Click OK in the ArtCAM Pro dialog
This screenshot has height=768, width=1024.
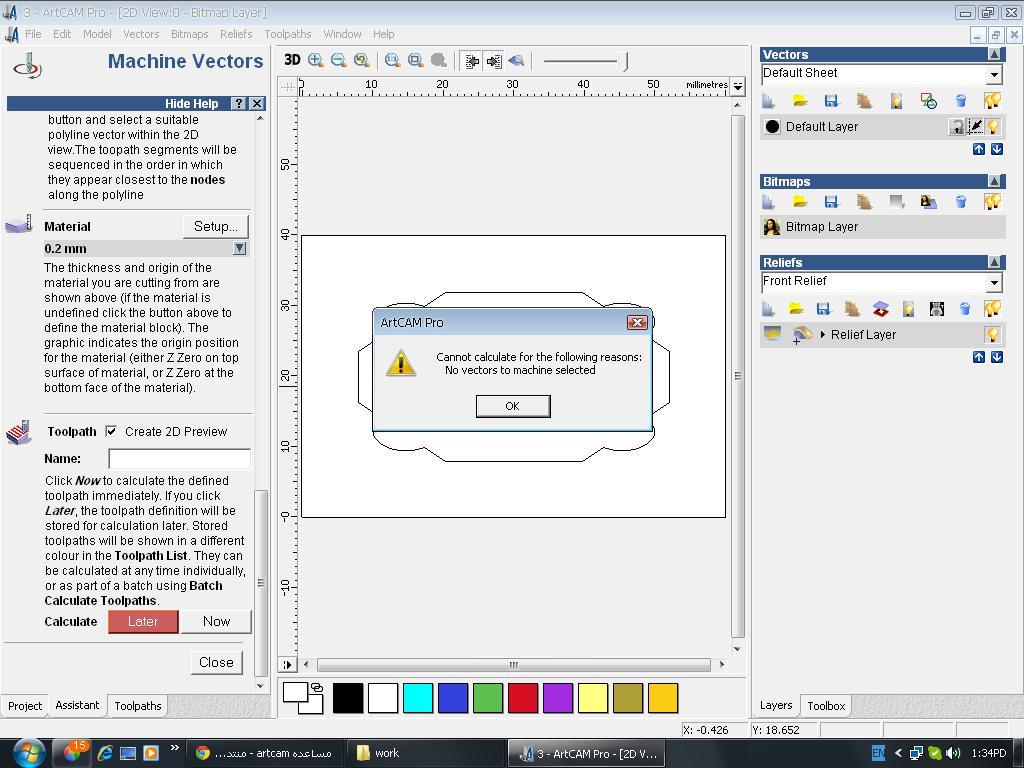click(x=513, y=406)
